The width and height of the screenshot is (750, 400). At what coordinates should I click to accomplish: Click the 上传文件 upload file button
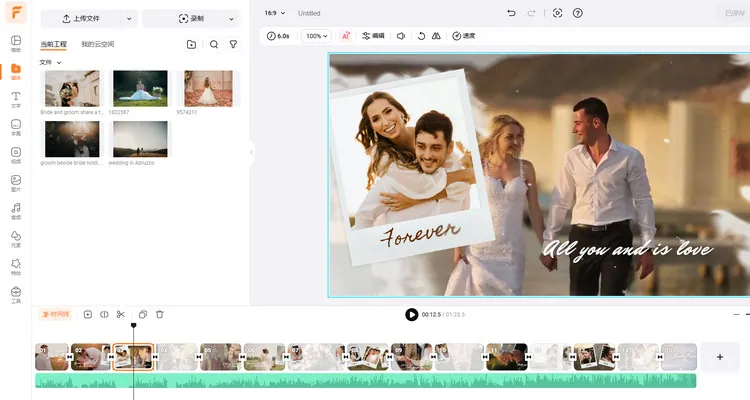[x=81, y=19]
